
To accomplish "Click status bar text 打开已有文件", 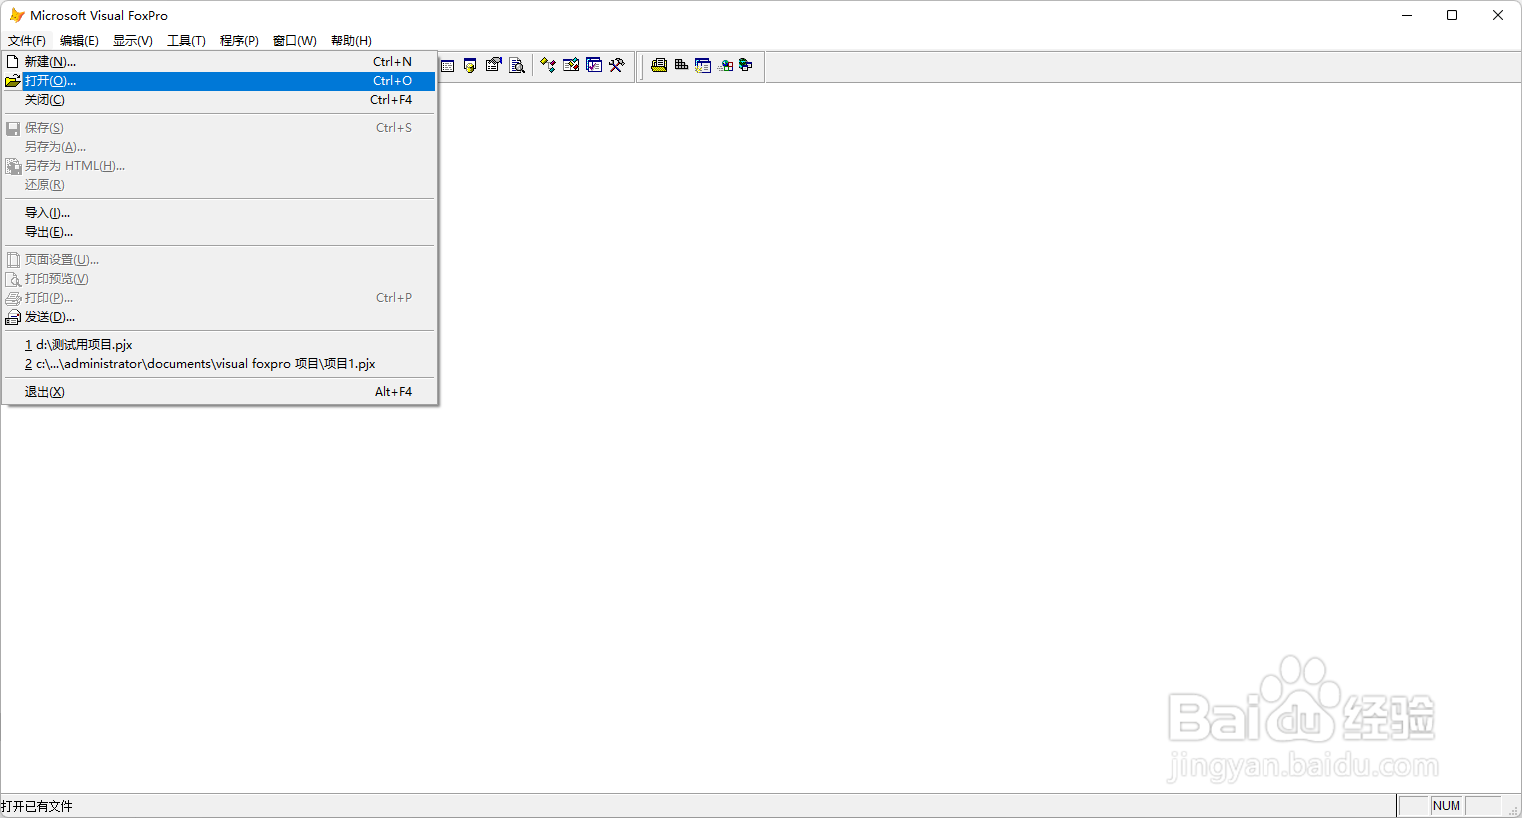I will [37, 806].
